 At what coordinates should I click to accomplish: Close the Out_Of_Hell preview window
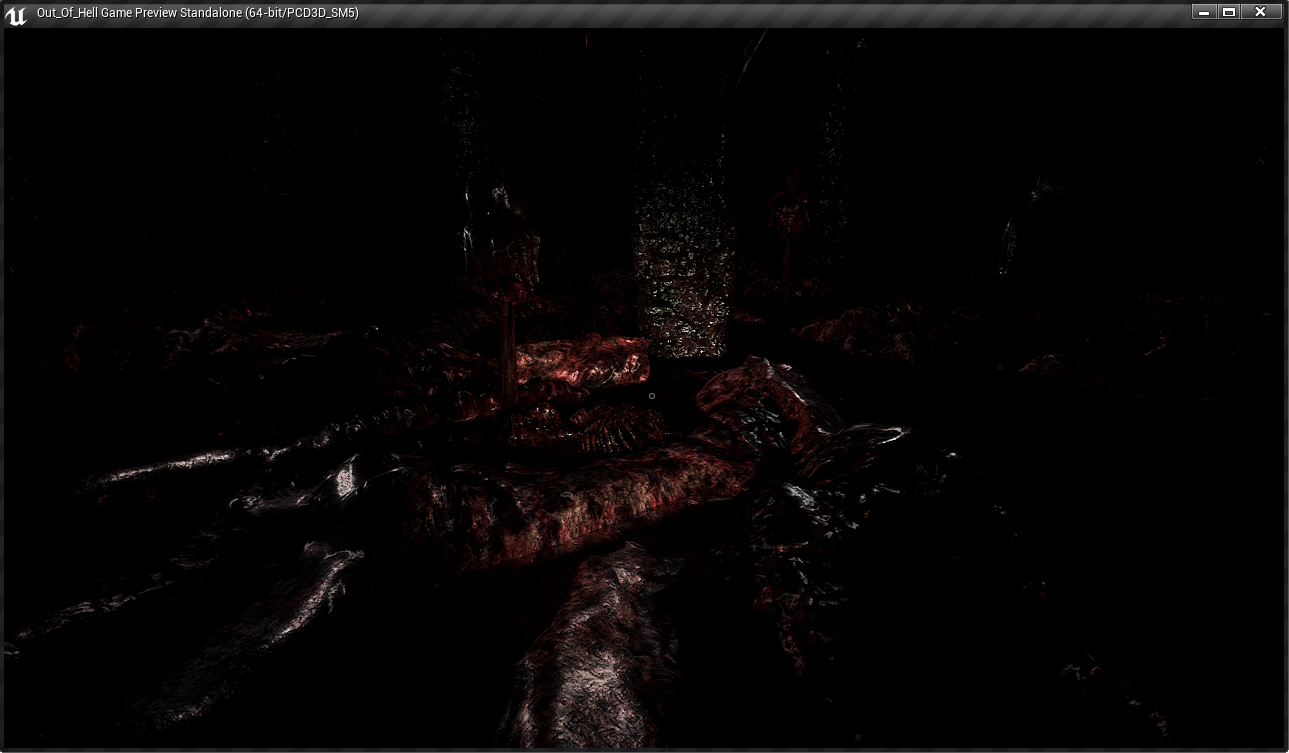point(1260,12)
